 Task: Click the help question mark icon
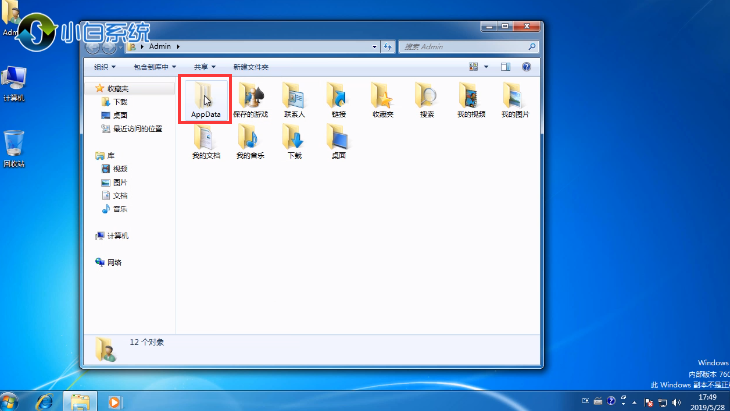coord(526,66)
